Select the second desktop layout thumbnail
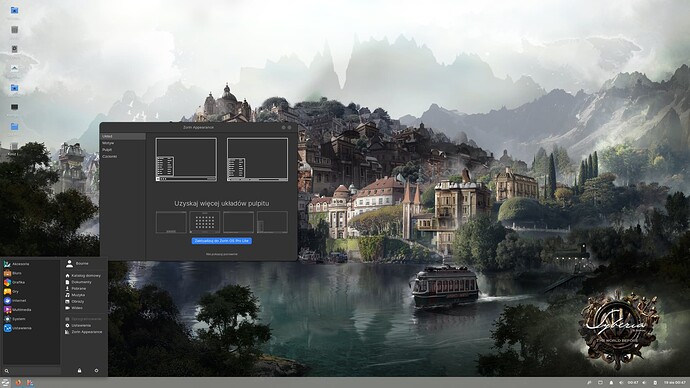The image size is (690, 388). 257,159
